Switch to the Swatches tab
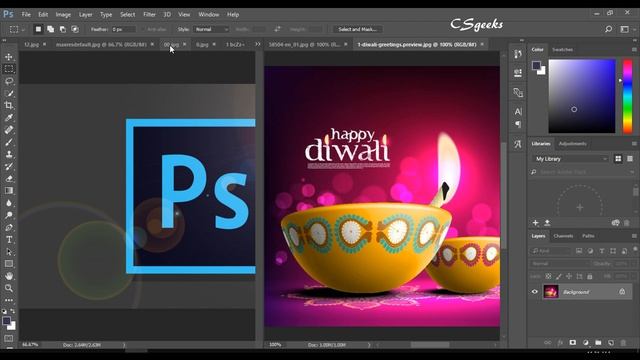 pos(562,49)
